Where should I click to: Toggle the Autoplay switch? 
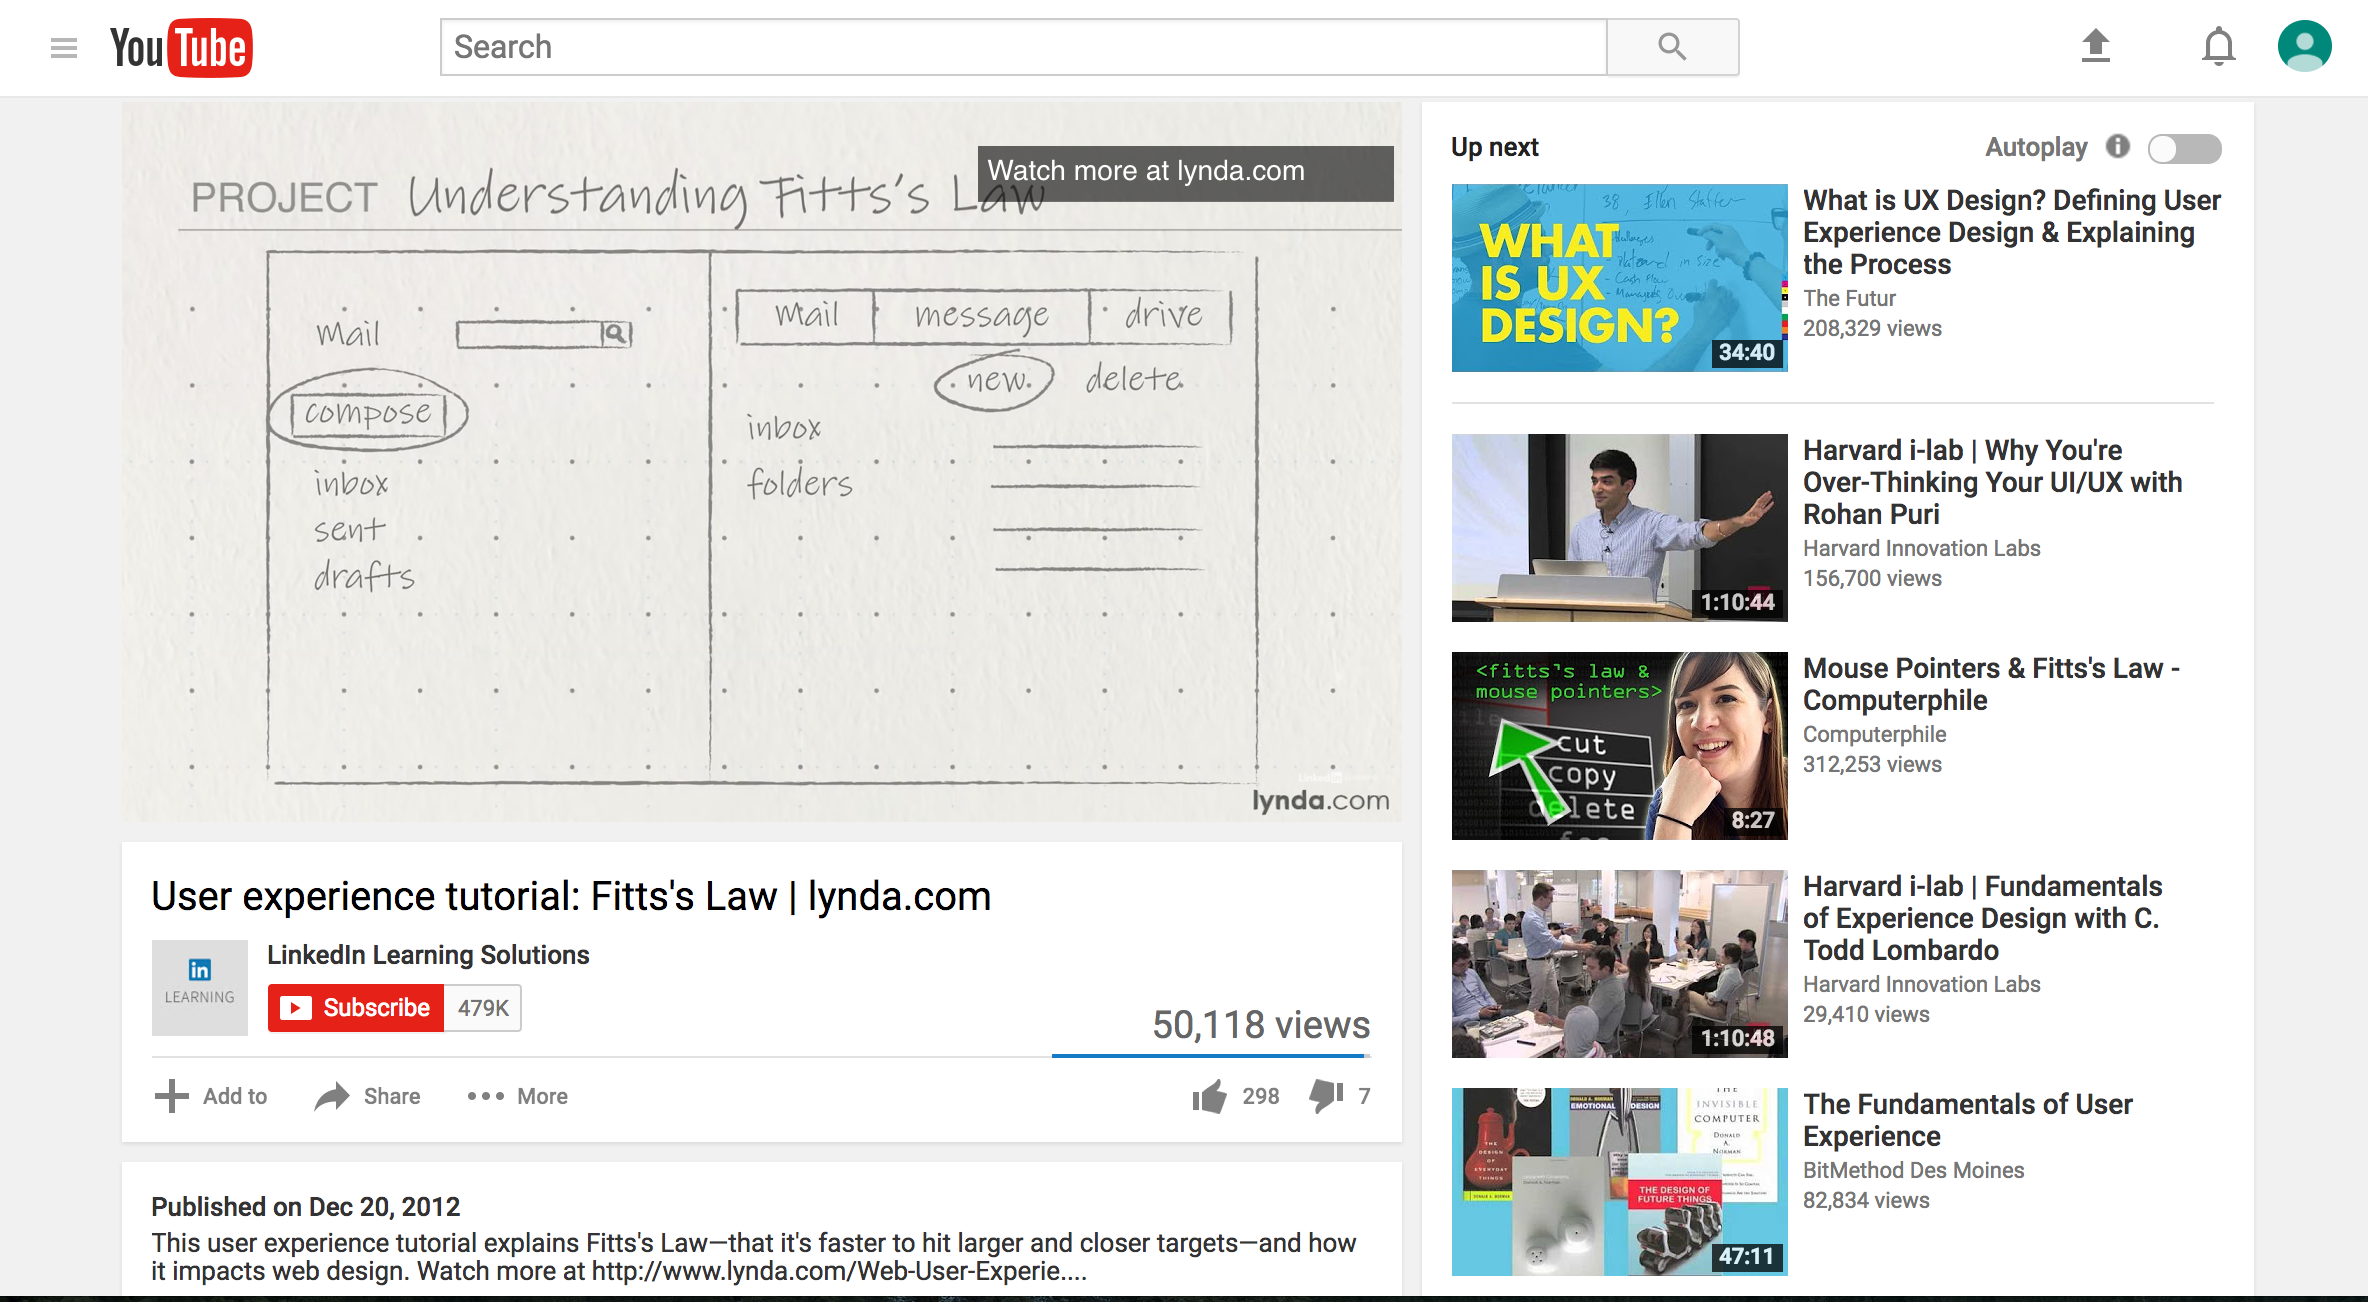coord(2184,148)
